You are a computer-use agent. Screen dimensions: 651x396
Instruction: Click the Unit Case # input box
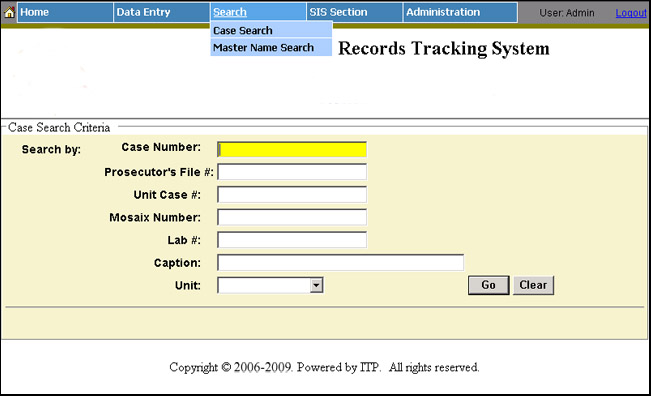[292, 195]
